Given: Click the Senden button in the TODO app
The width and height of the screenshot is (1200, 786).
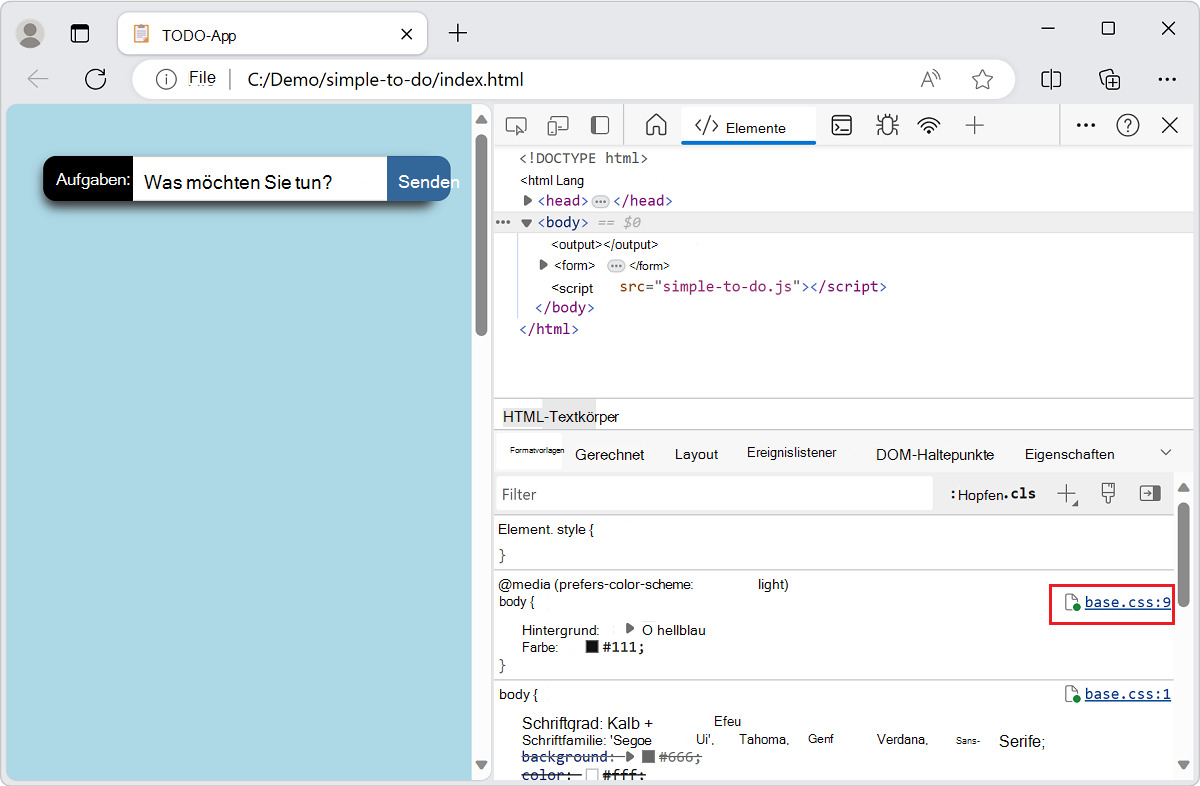Looking at the screenshot, I should coord(427,179).
